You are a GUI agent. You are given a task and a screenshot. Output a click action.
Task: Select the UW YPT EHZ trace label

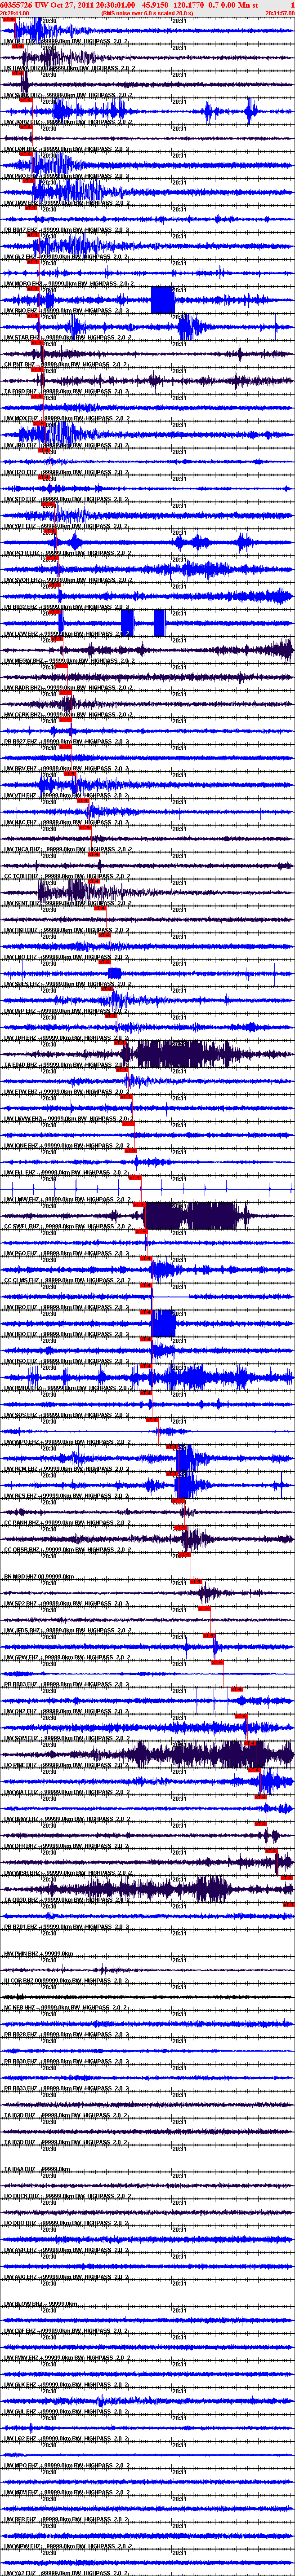66,527
